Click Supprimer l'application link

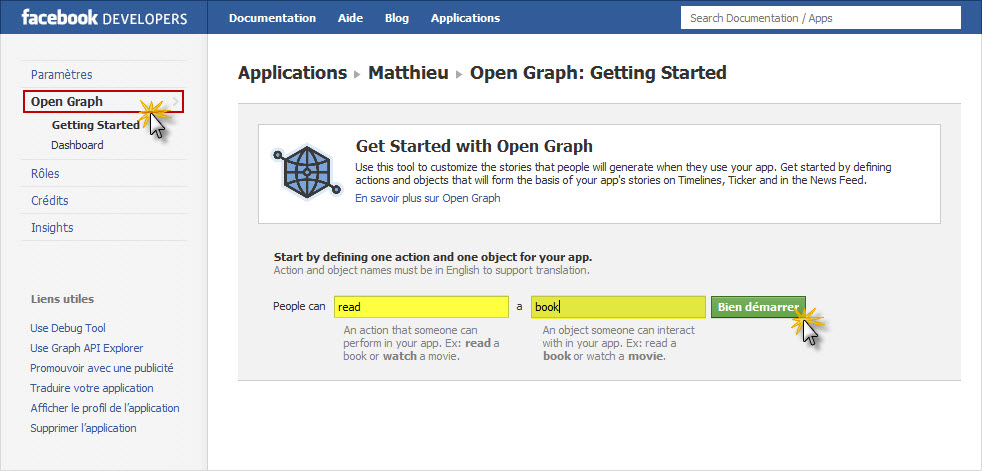coord(83,428)
